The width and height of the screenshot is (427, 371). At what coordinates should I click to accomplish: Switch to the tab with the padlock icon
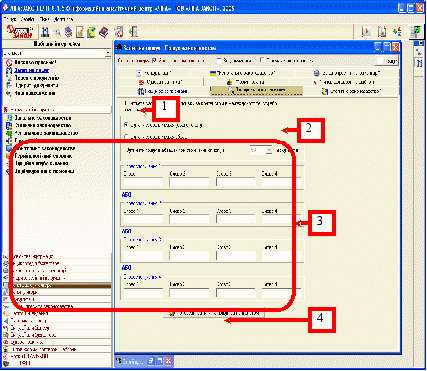(x=247, y=82)
